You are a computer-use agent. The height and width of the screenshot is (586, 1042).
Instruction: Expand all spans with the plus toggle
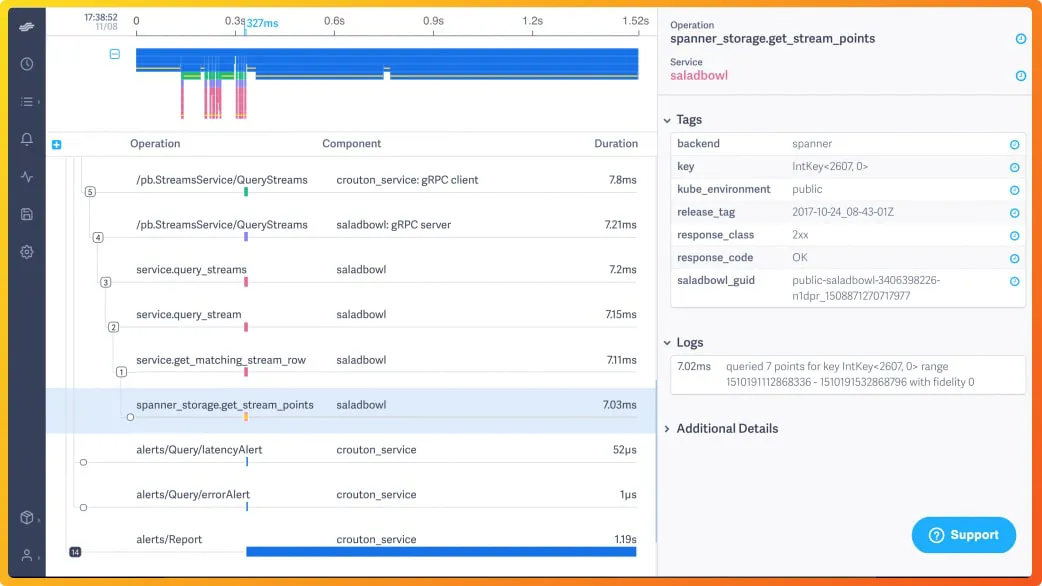tap(56, 144)
